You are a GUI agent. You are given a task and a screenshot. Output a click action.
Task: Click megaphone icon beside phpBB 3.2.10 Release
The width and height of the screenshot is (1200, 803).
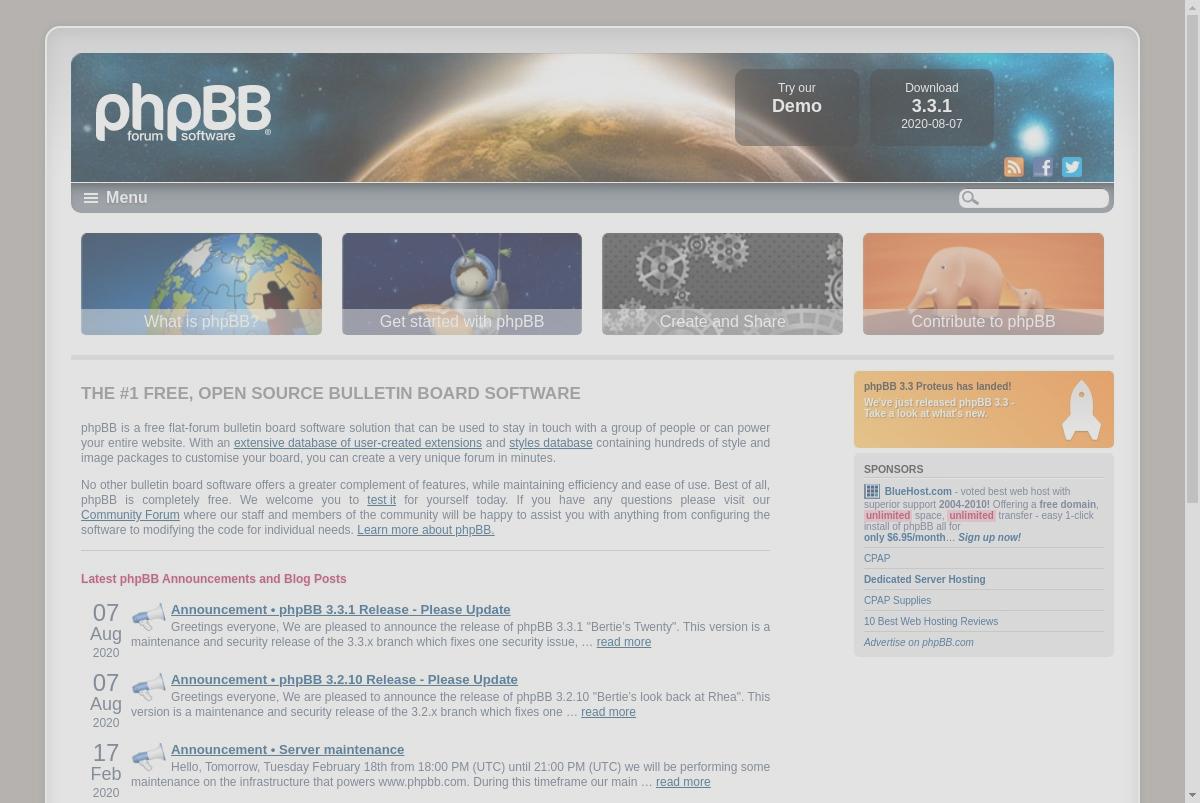pyautogui.click(x=149, y=685)
